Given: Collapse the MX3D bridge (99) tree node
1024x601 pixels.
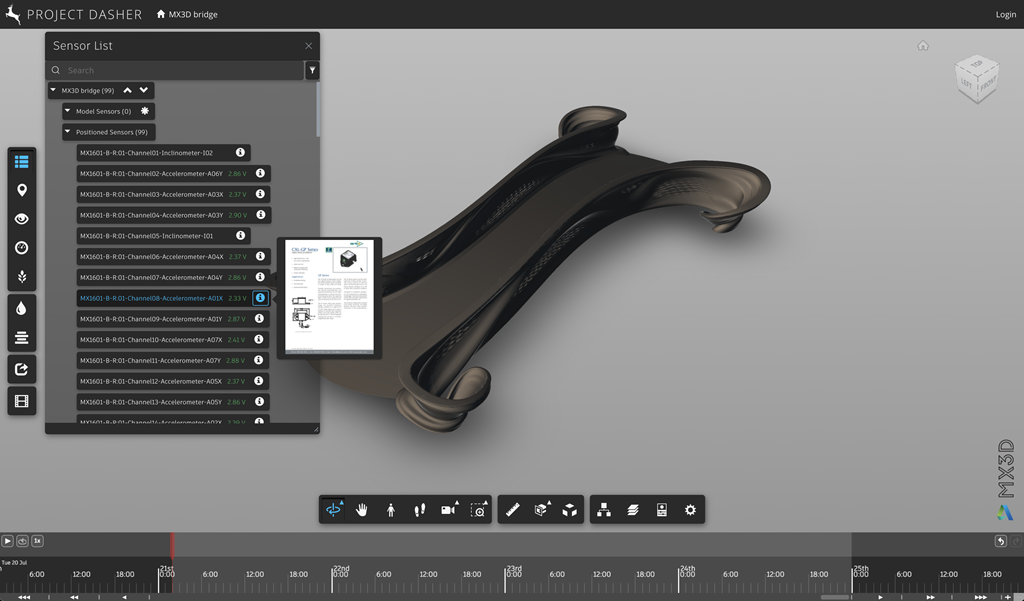Looking at the screenshot, I should point(54,91).
